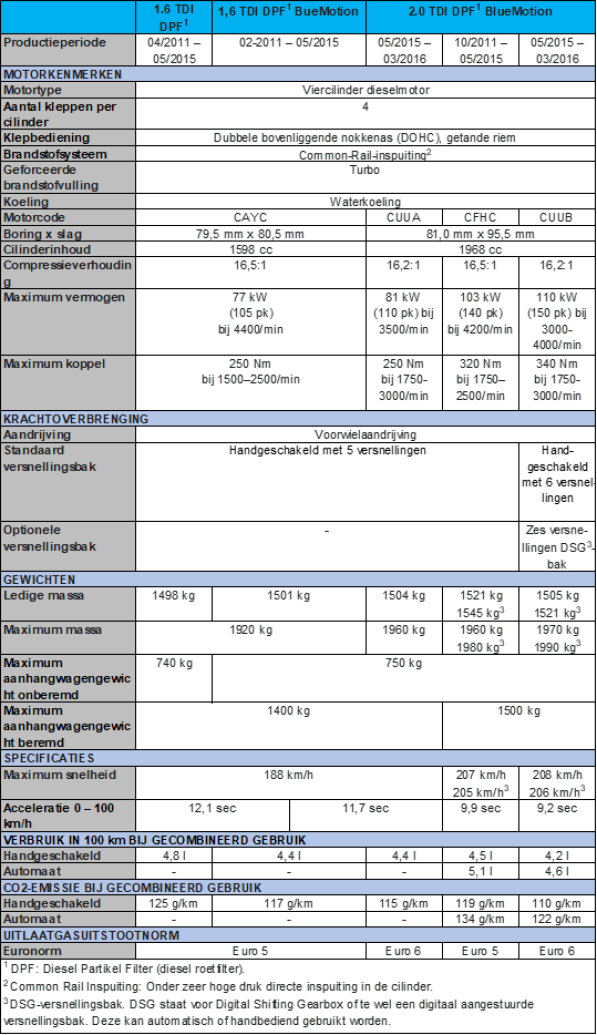The image size is (597, 1035).
Task: Click the KRACHTOVERBRENGING section heading
Action: tap(298, 418)
